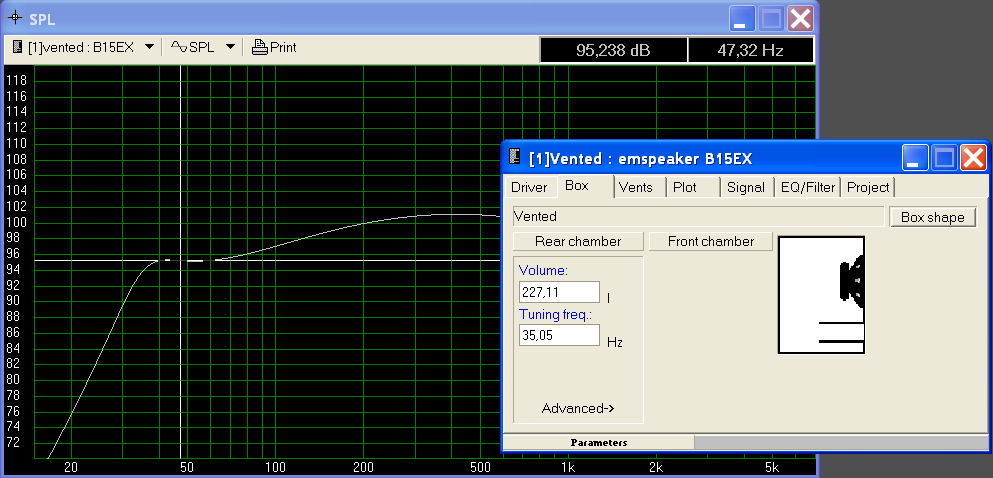Open the Signal tab
The height and width of the screenshot is (478, 993).
(x=748, y=187)
